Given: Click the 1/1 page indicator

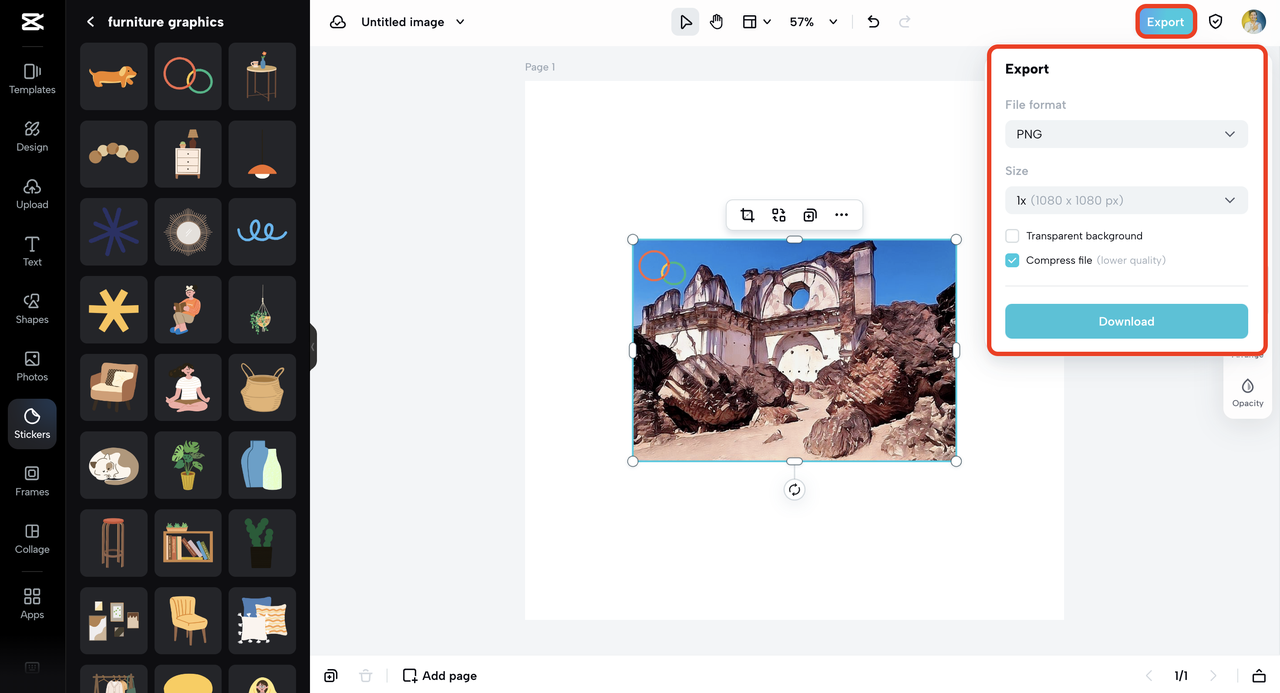Looking at the screenshot, I should pyautogui.click(x=1181, y=676).
